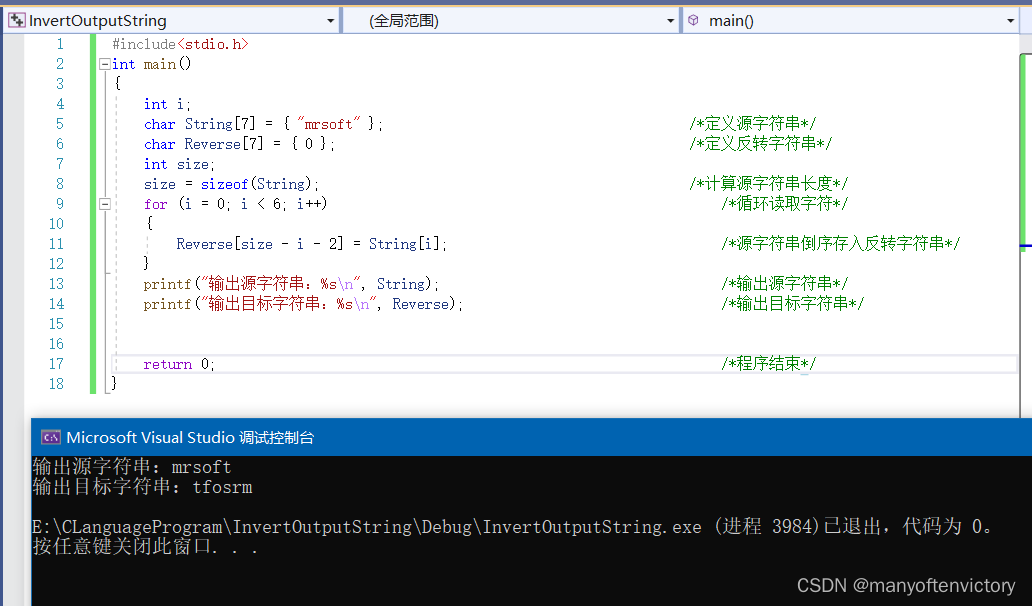Click the "mrsoft" string literal
1032x606 pixels.
[x=328, y=124]
